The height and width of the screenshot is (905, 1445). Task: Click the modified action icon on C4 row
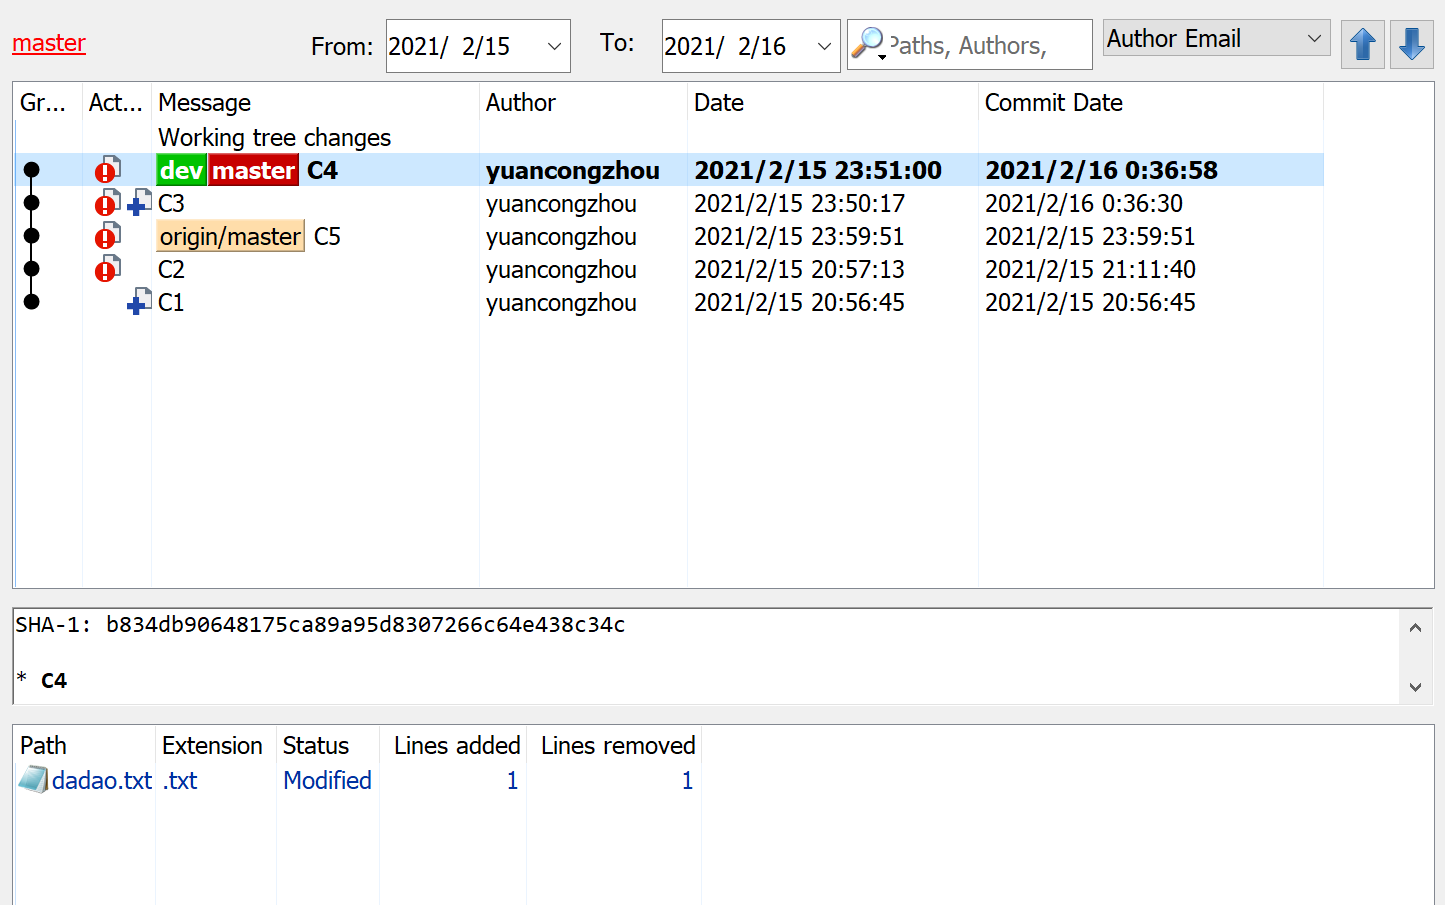coord(107,171)
